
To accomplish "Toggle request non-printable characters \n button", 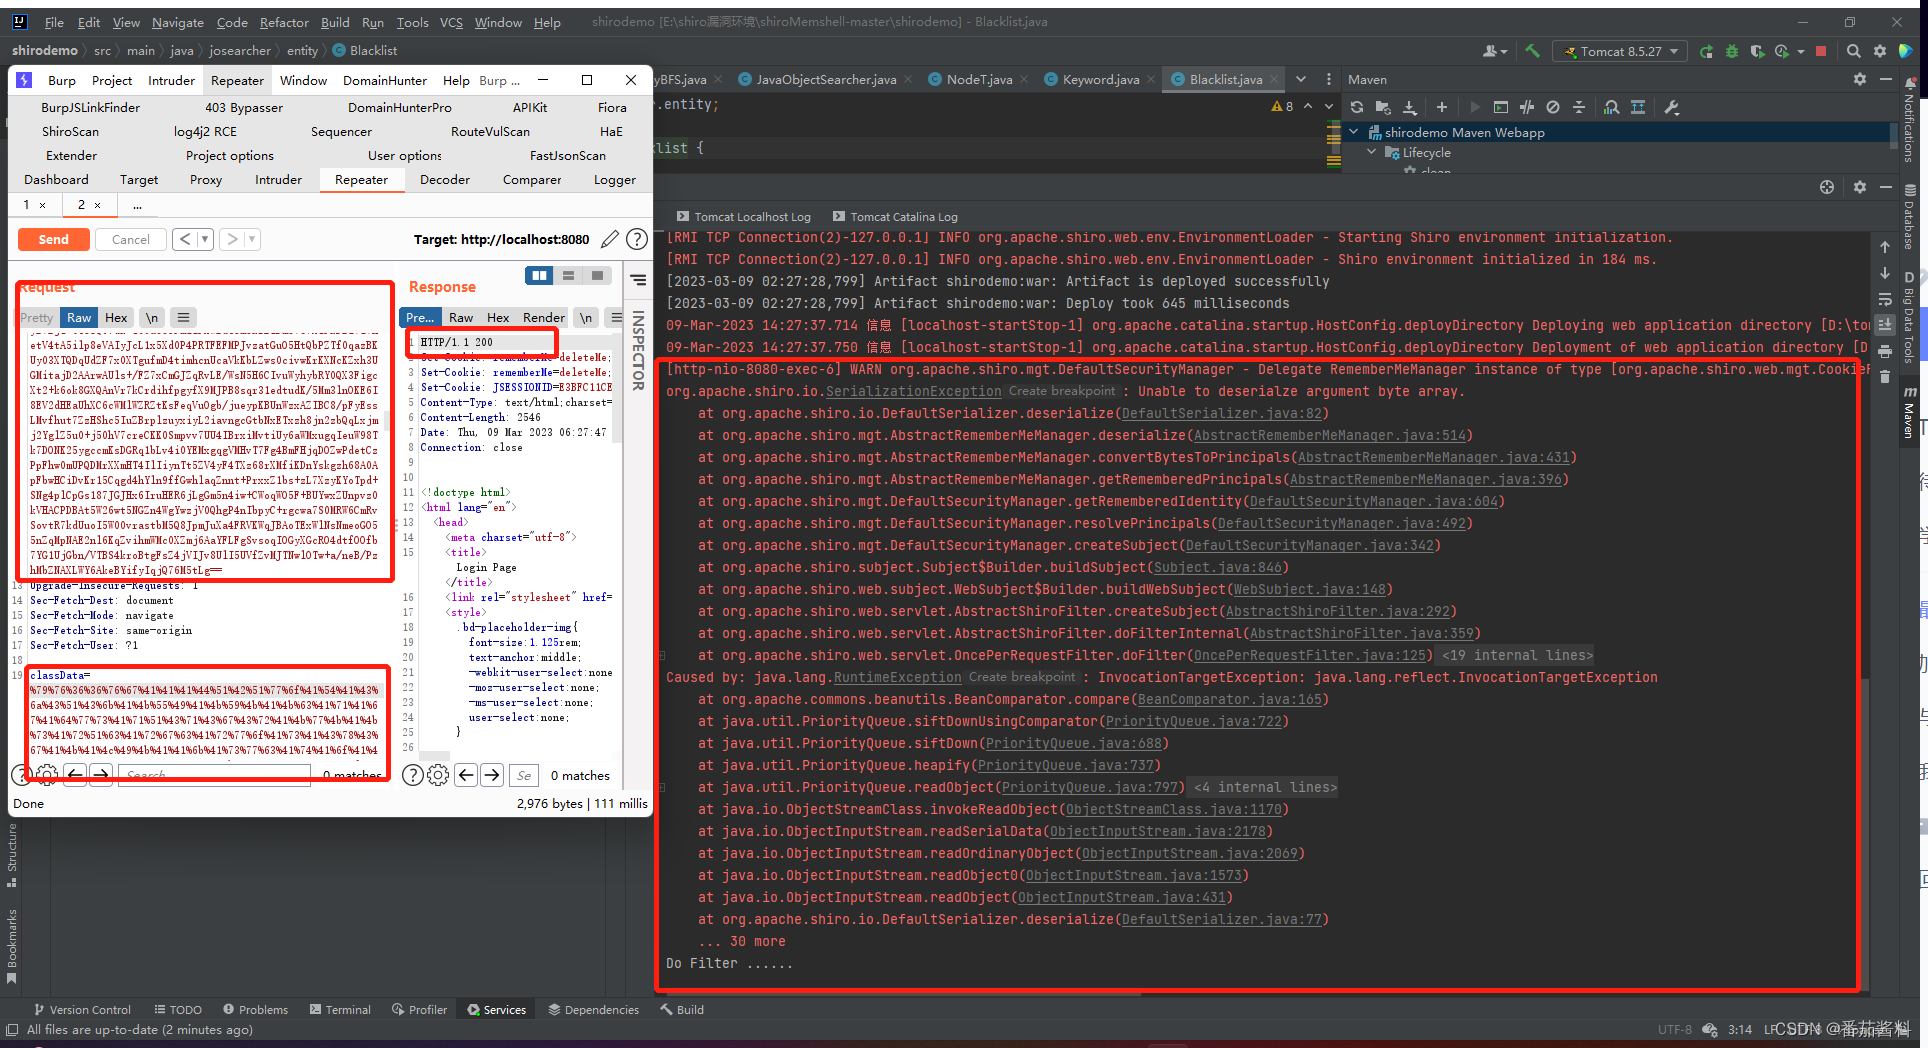I will click(x=152, y=317).
